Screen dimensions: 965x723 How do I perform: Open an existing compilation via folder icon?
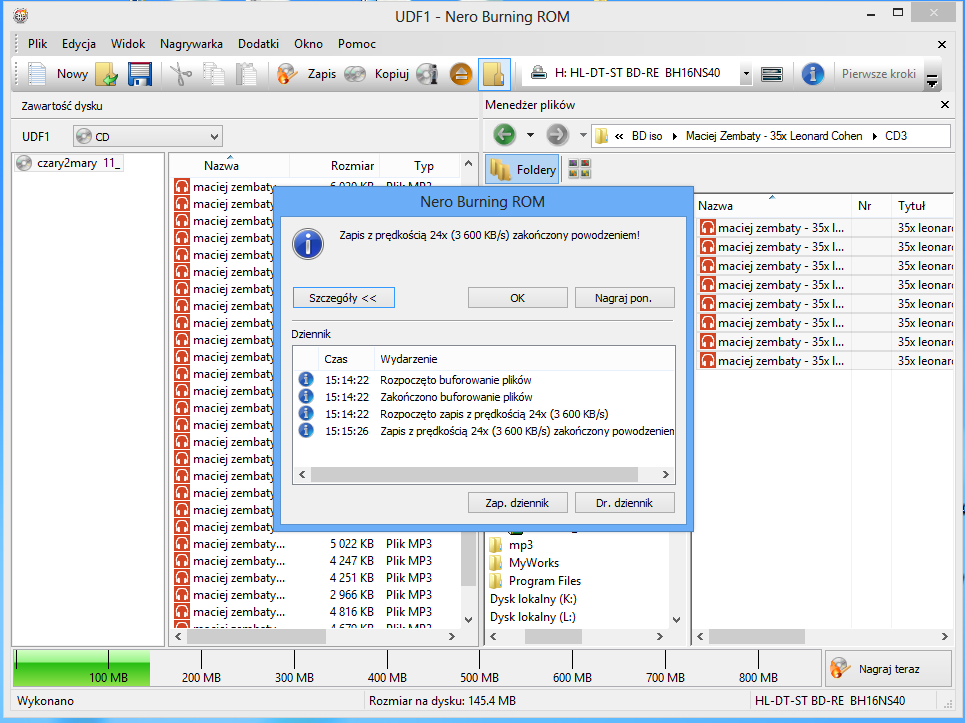pyautogui.click(x=107, y=74)
